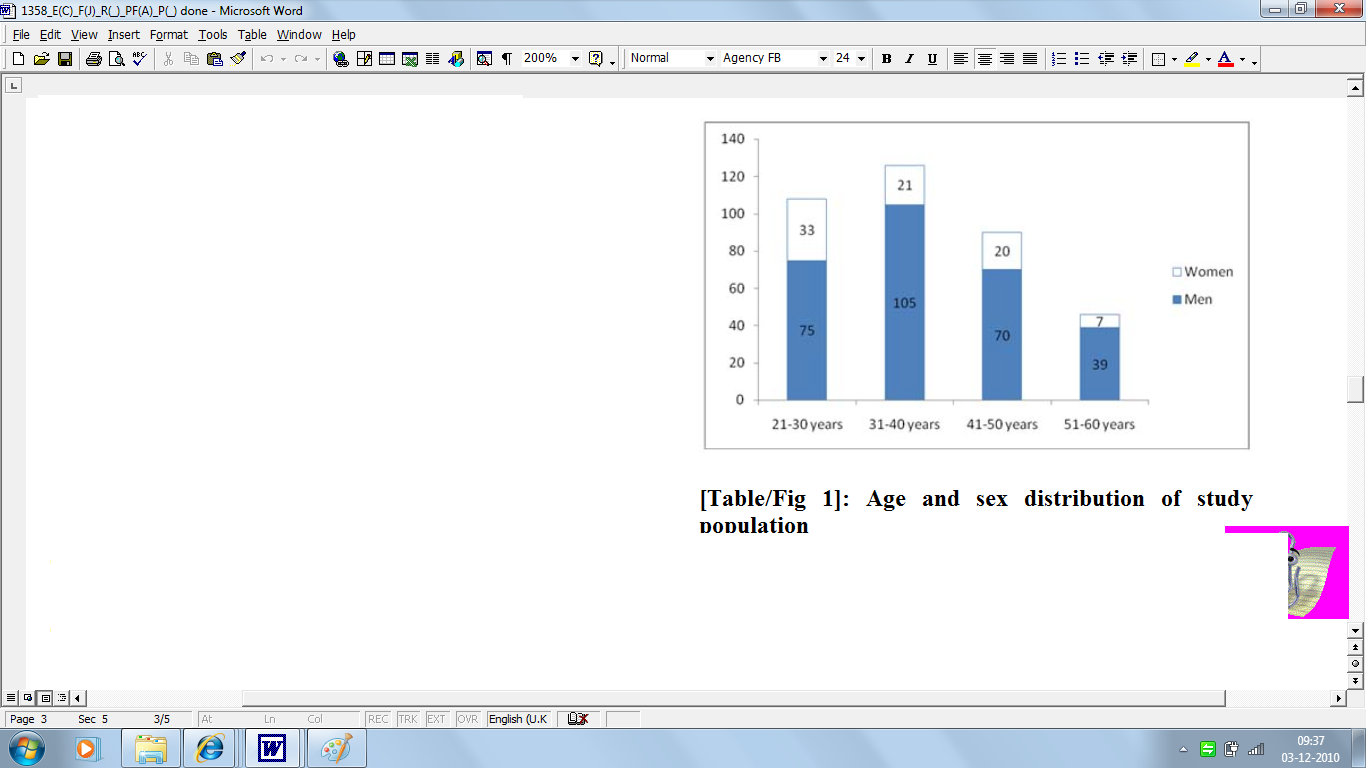Click the Save icon in toolbar
Screen dimensions: 1366x768
[x=65, y=59]
